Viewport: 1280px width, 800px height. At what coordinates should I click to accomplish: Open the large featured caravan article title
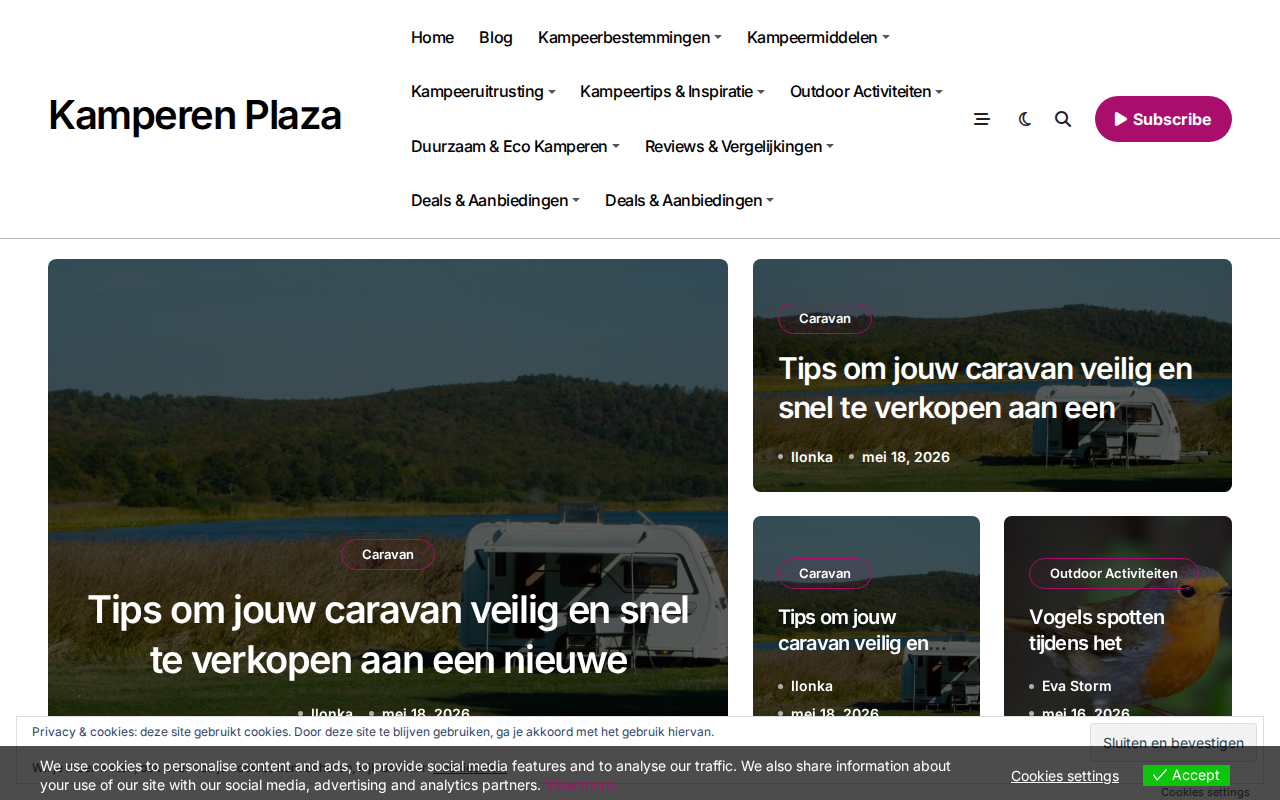388,634
